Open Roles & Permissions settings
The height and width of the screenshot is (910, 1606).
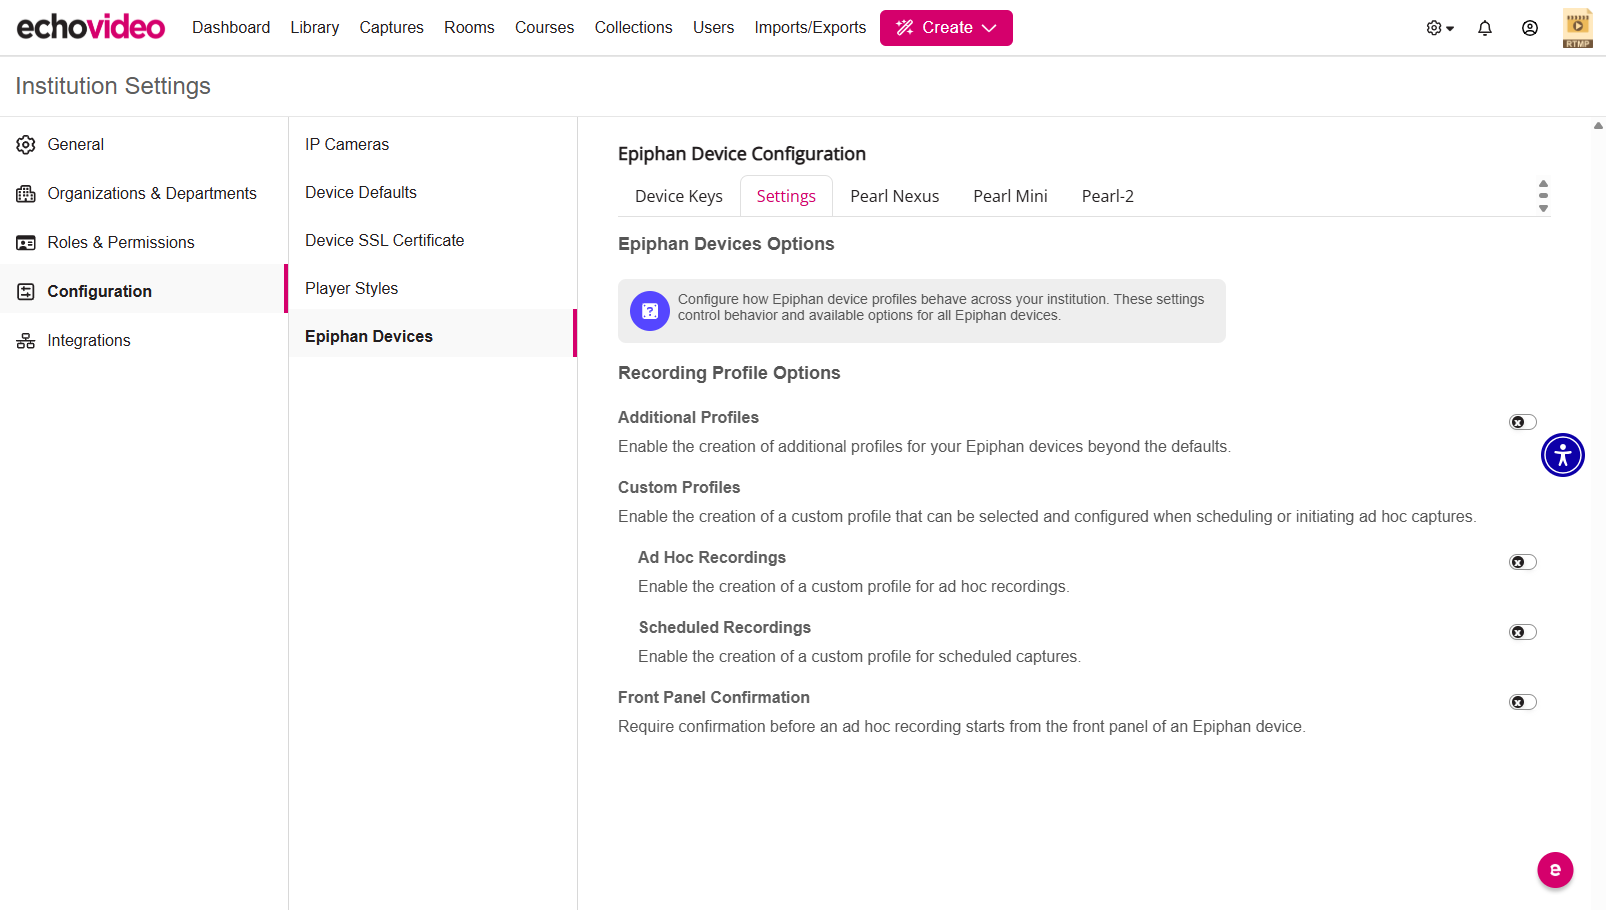pyautogui.click(x=144, y=243)
